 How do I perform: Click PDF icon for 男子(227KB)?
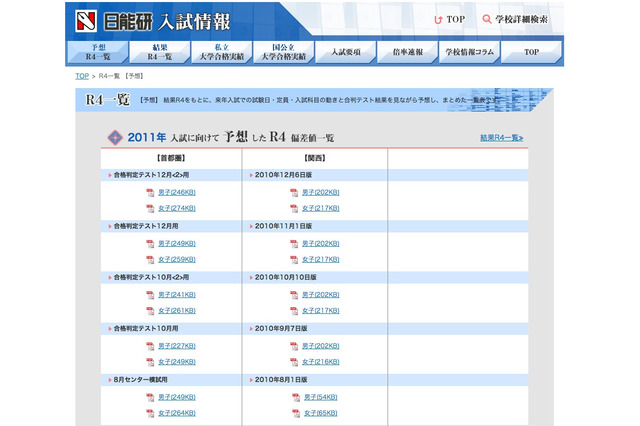click(x=150, y=346)
